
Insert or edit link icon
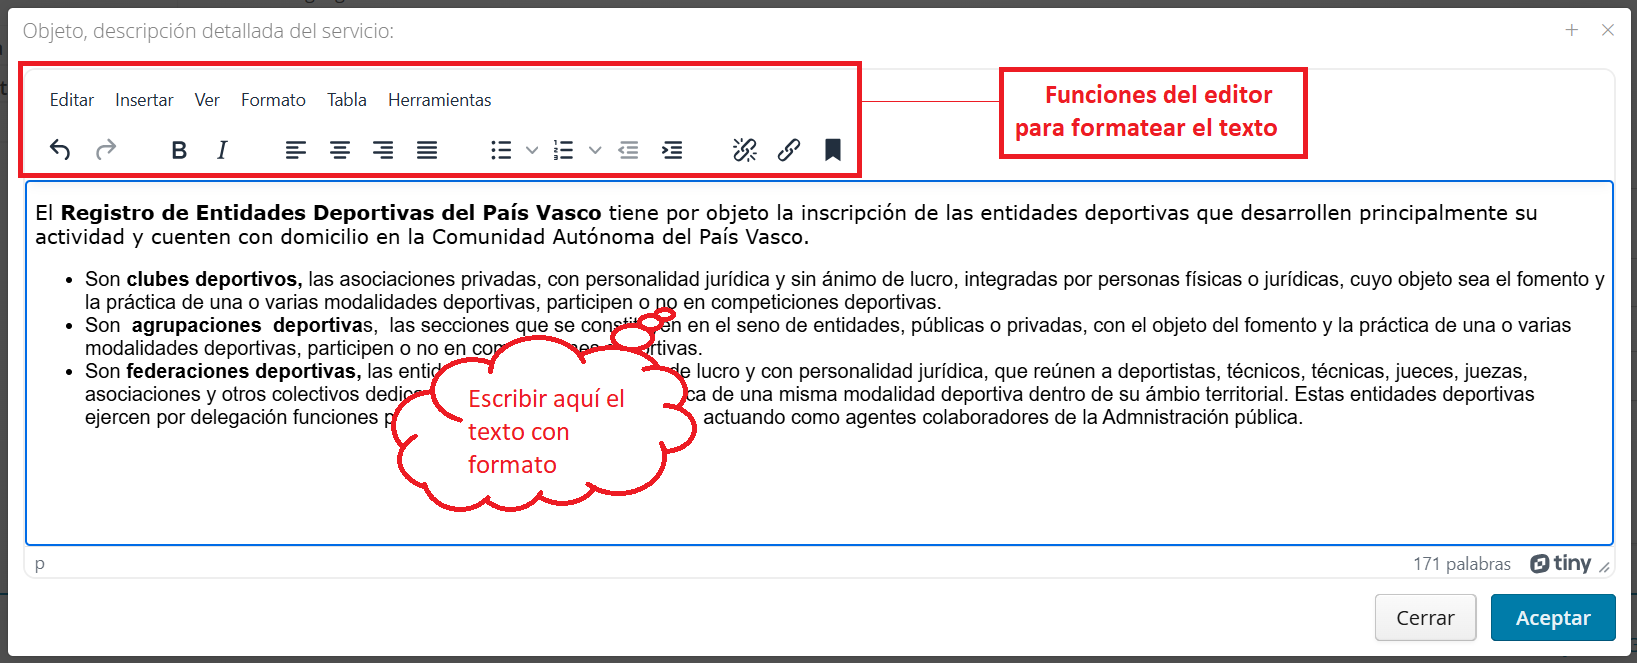pyautogui.click(x=789, y=150)
